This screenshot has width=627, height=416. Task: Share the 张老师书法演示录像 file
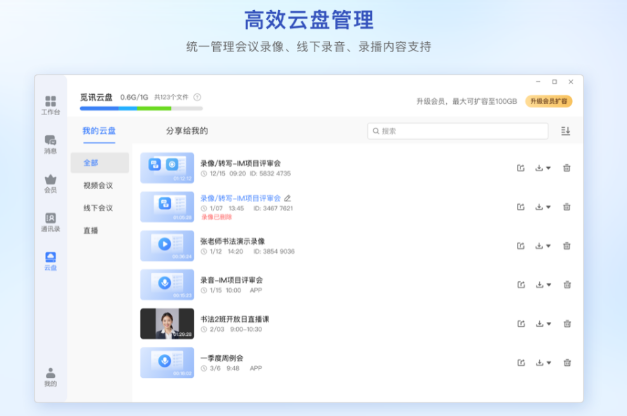pos(521,246)
